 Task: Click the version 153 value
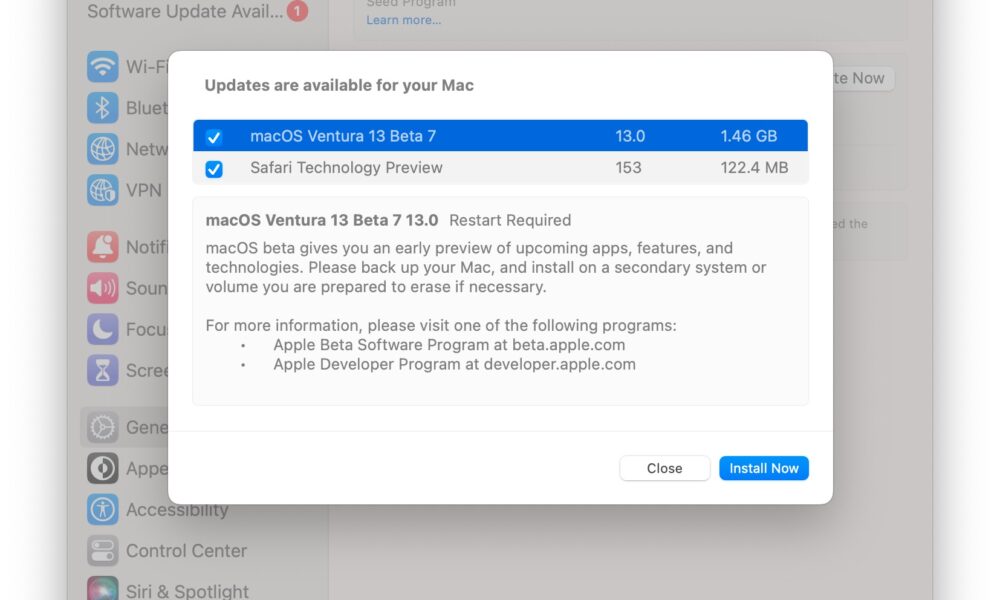[628, 168]
